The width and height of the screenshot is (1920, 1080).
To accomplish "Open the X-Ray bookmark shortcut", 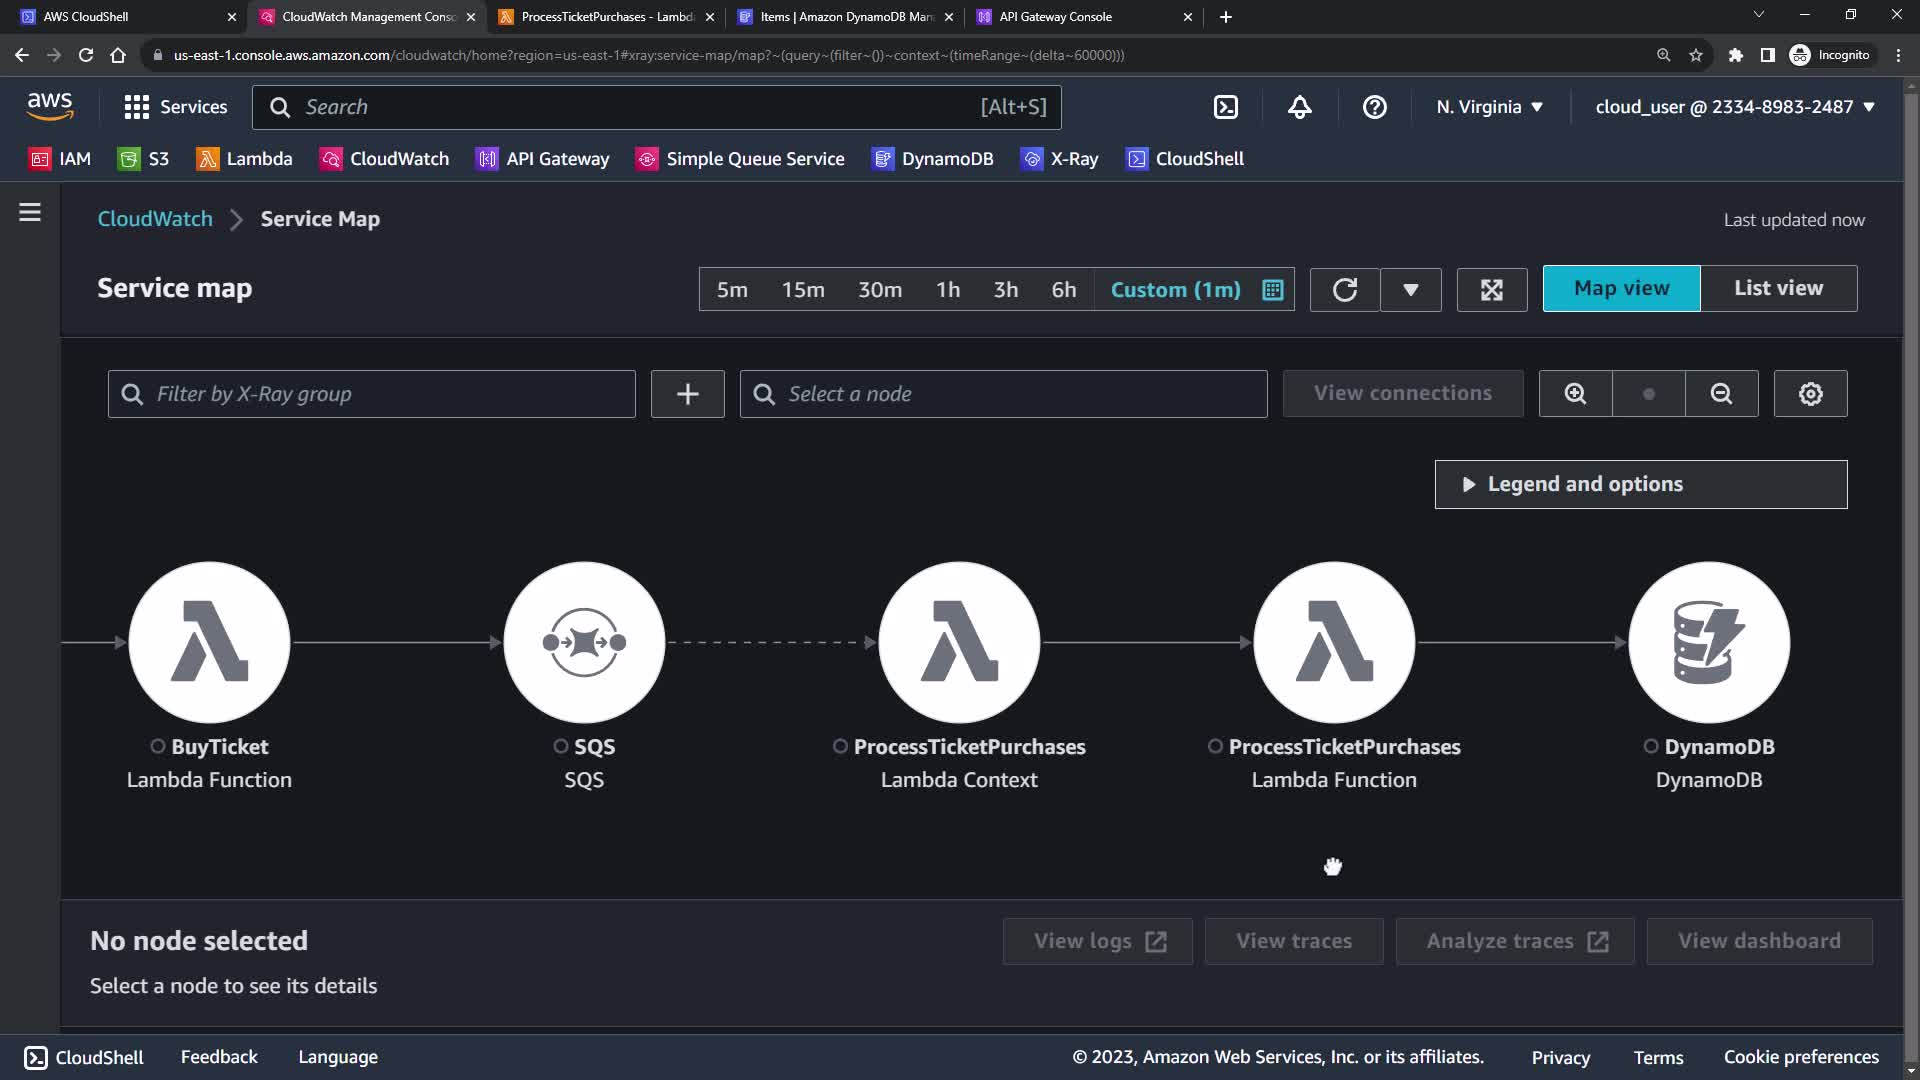I will tap(1060, 159).
